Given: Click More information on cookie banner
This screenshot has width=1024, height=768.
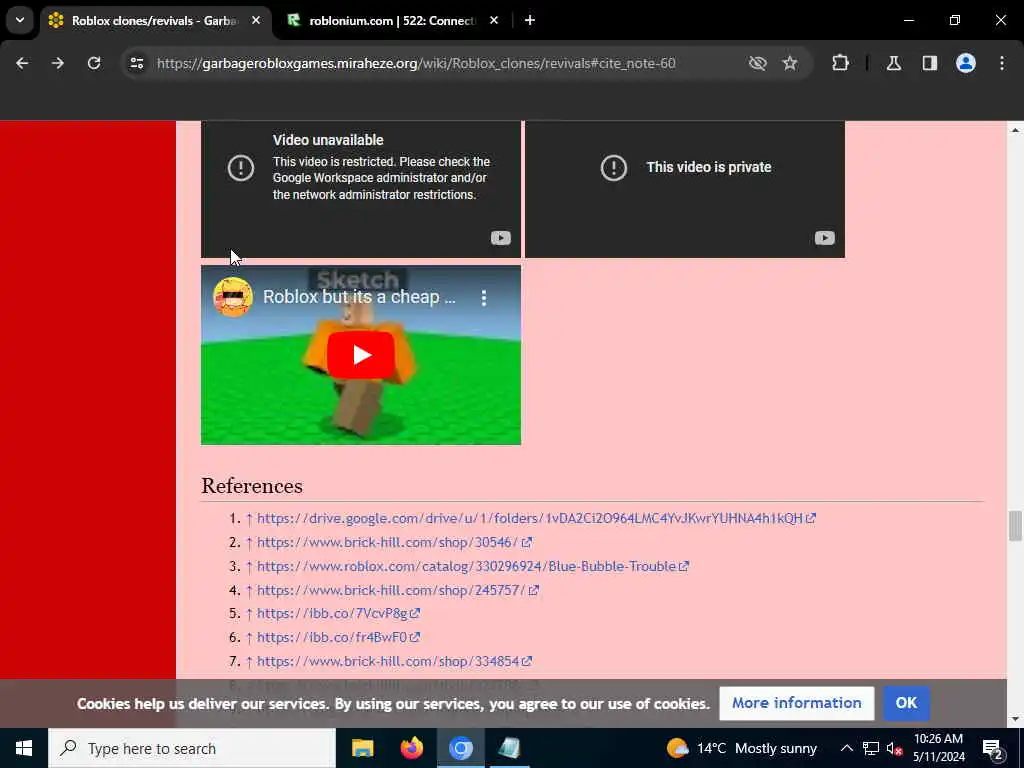Looking at the screenshot, I should point(797,703).
